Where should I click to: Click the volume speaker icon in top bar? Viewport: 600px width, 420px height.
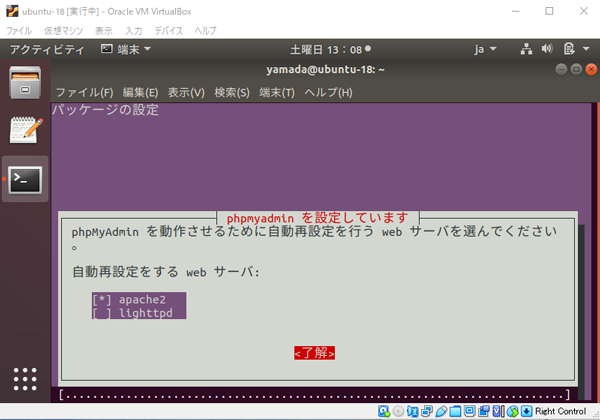point(547,49)
